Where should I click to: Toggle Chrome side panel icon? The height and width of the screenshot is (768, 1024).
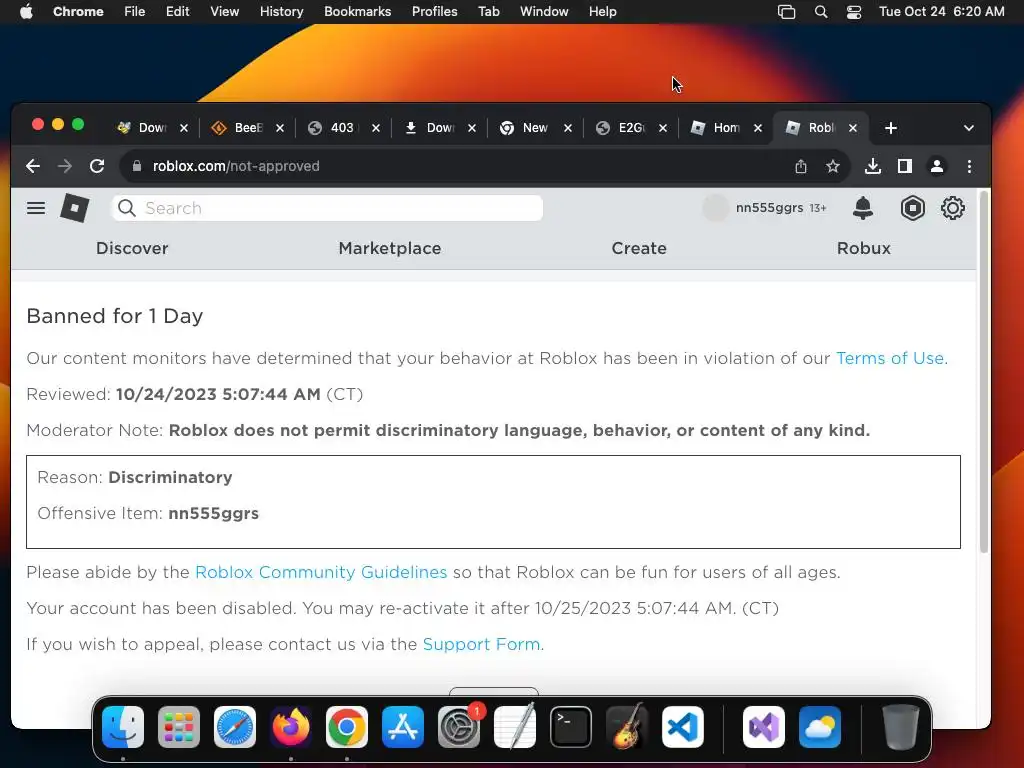(904, 167)
